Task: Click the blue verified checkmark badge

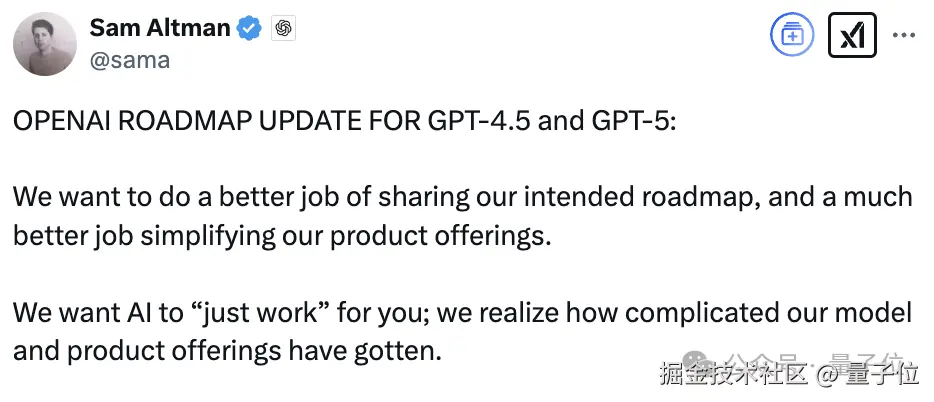Action: click(249, 29)
